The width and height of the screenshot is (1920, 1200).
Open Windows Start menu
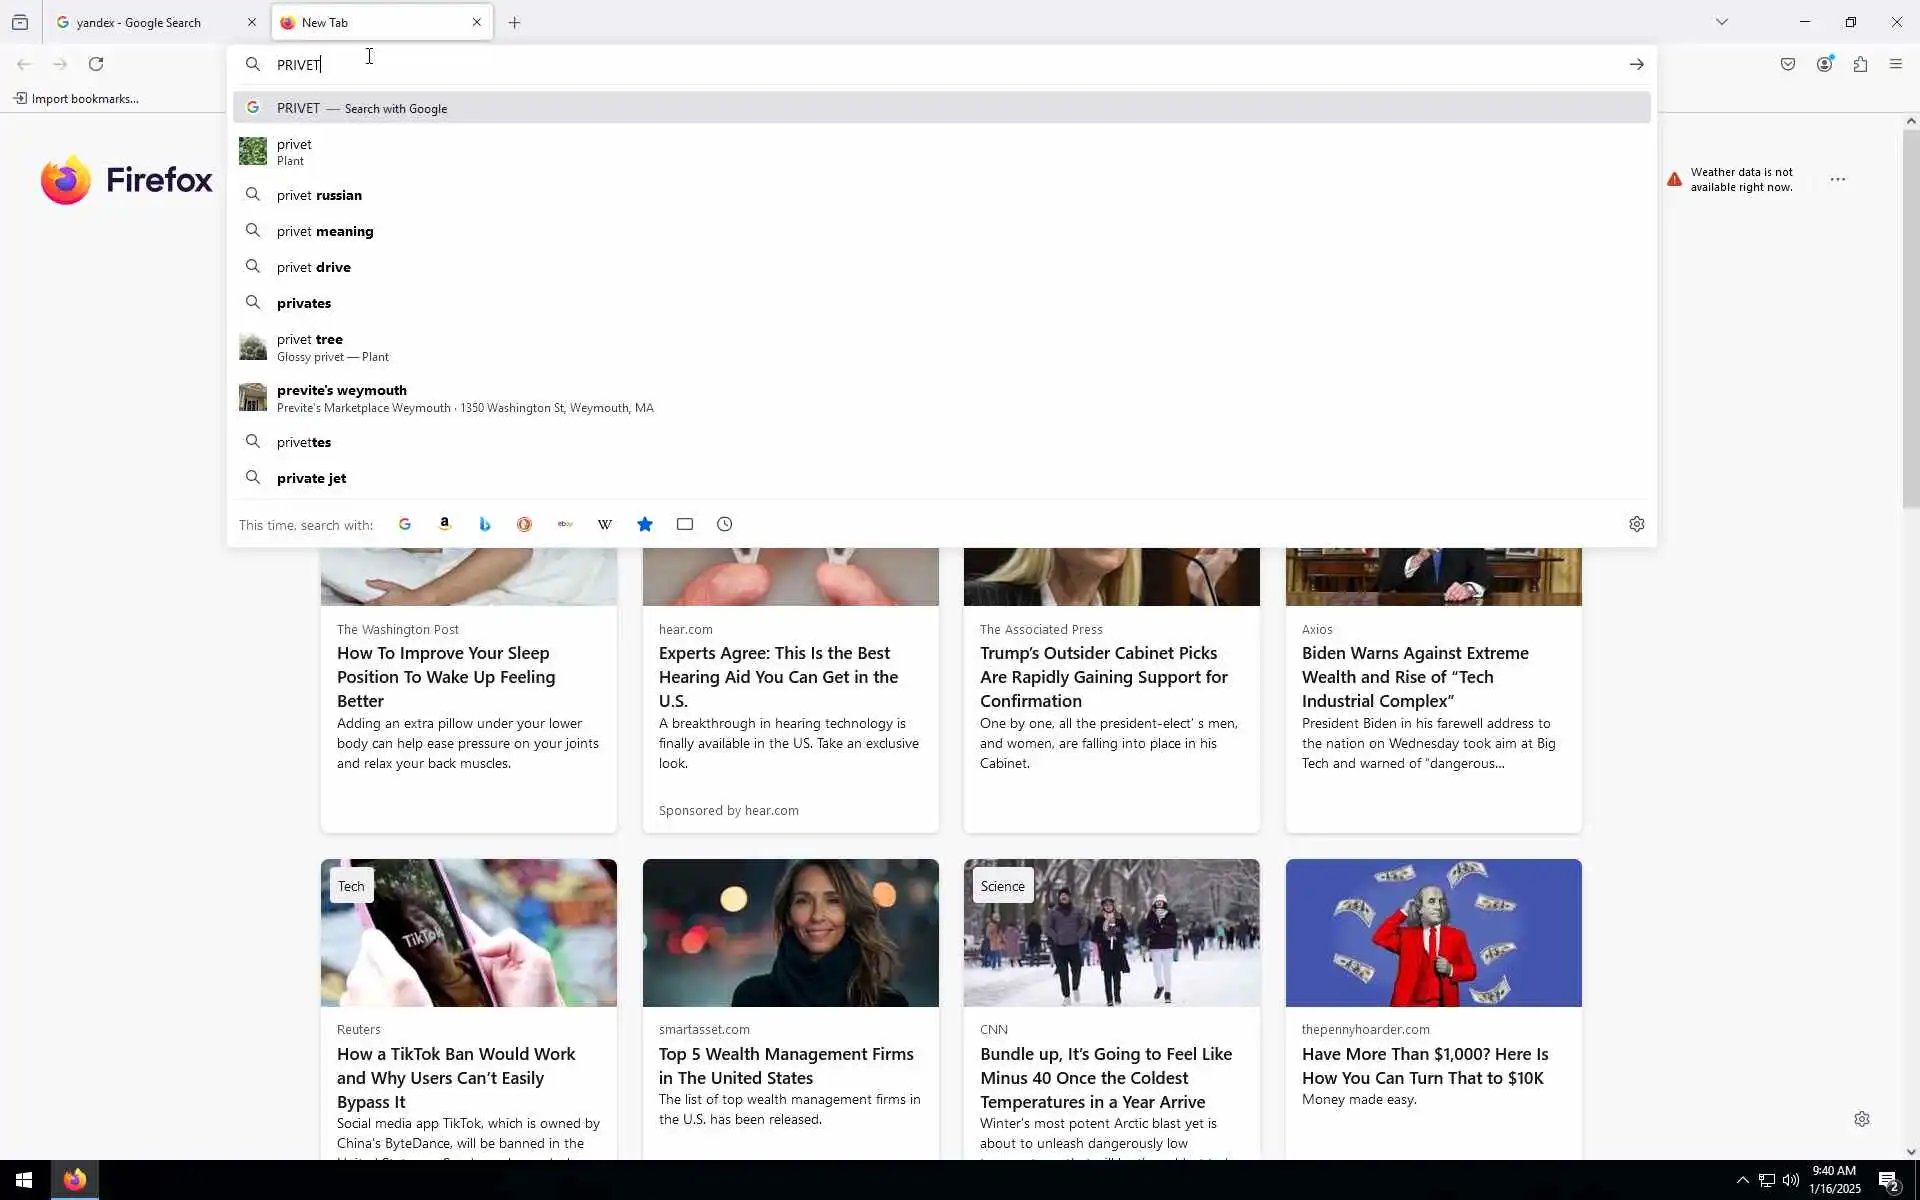(24, 1180)
